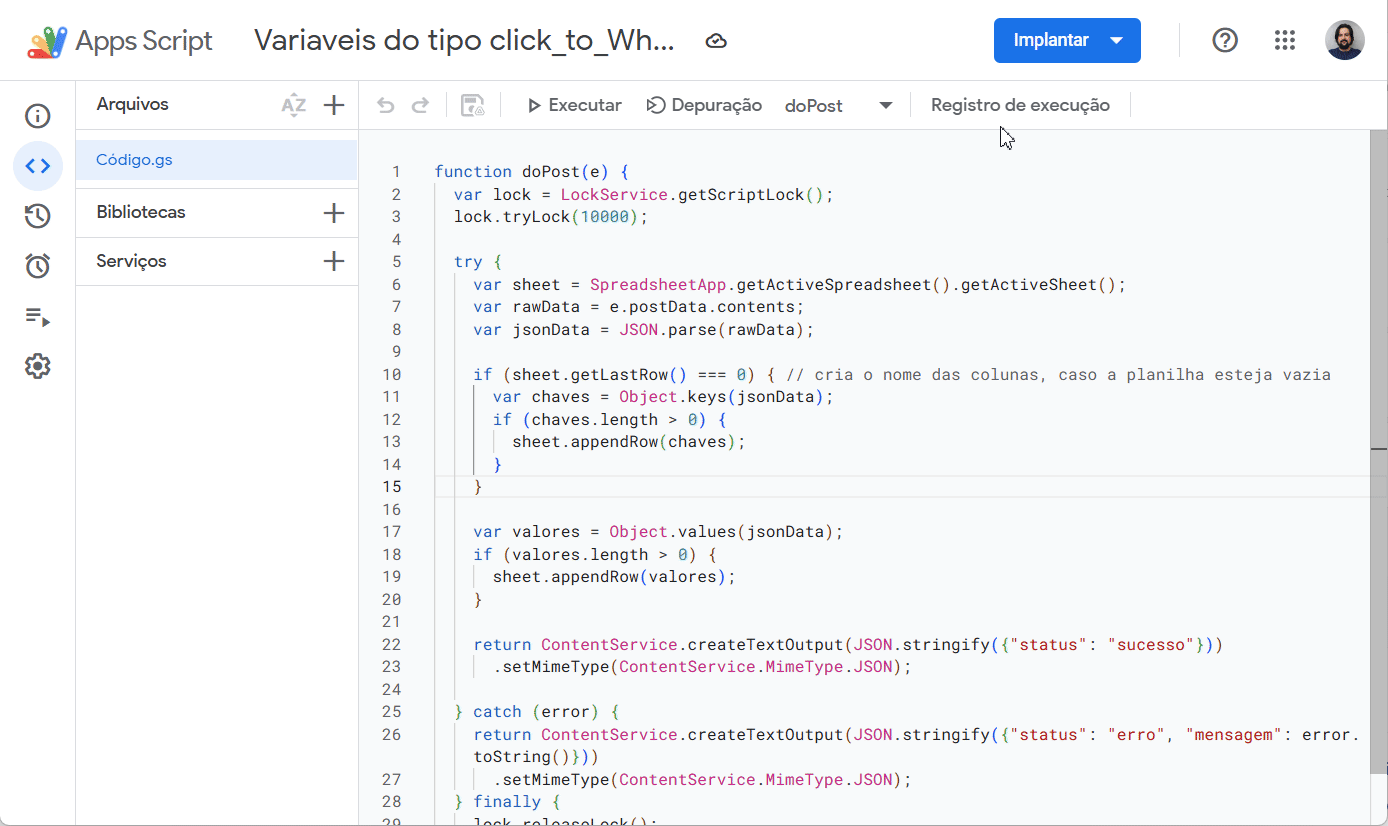Add a new file with plus icon
Image resolution: width=1388 pixels, height=826 pixels.
(x=334, y=105)
